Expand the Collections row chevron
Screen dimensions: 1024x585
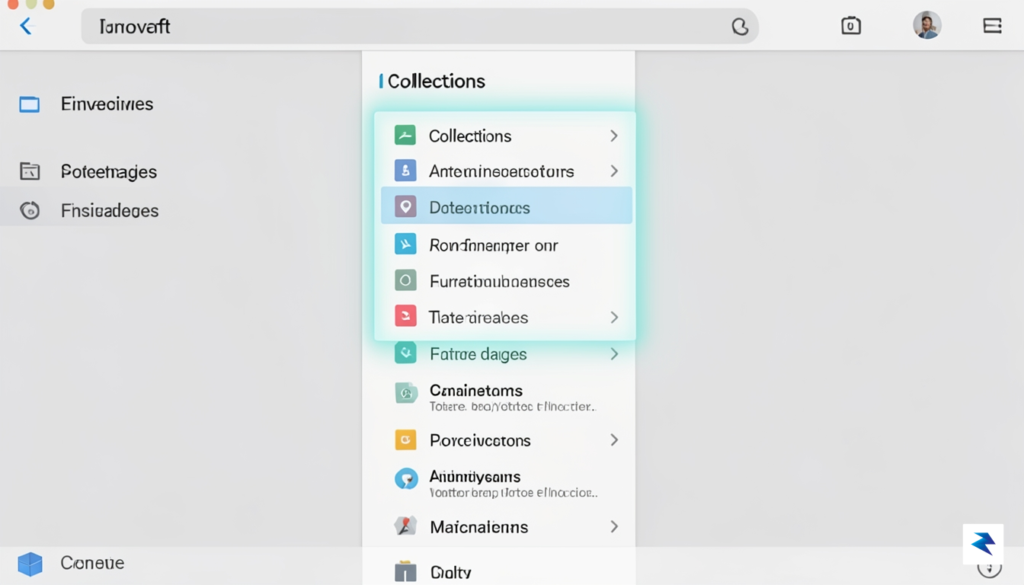(614, 136)
